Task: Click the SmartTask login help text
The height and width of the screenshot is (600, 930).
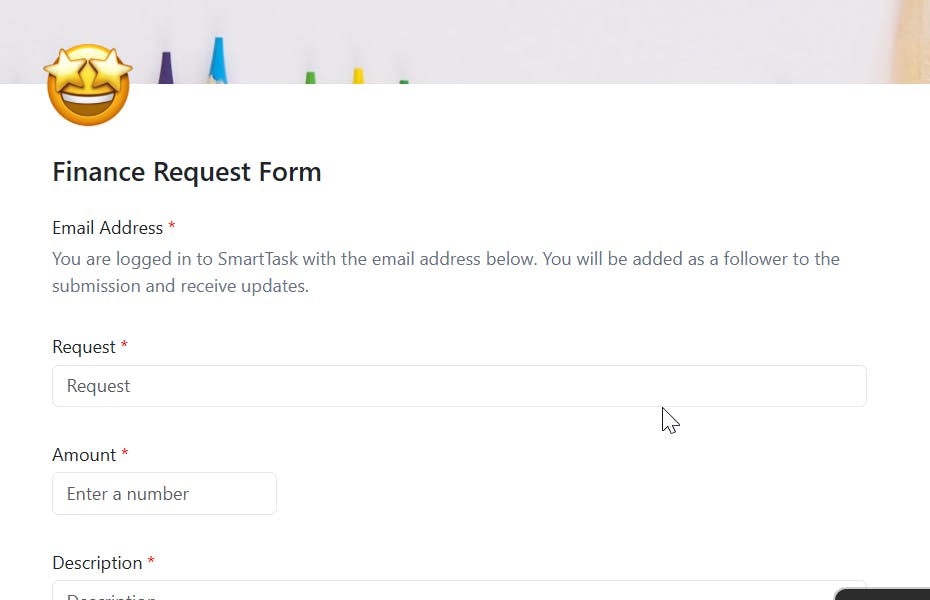Action: 446,272
